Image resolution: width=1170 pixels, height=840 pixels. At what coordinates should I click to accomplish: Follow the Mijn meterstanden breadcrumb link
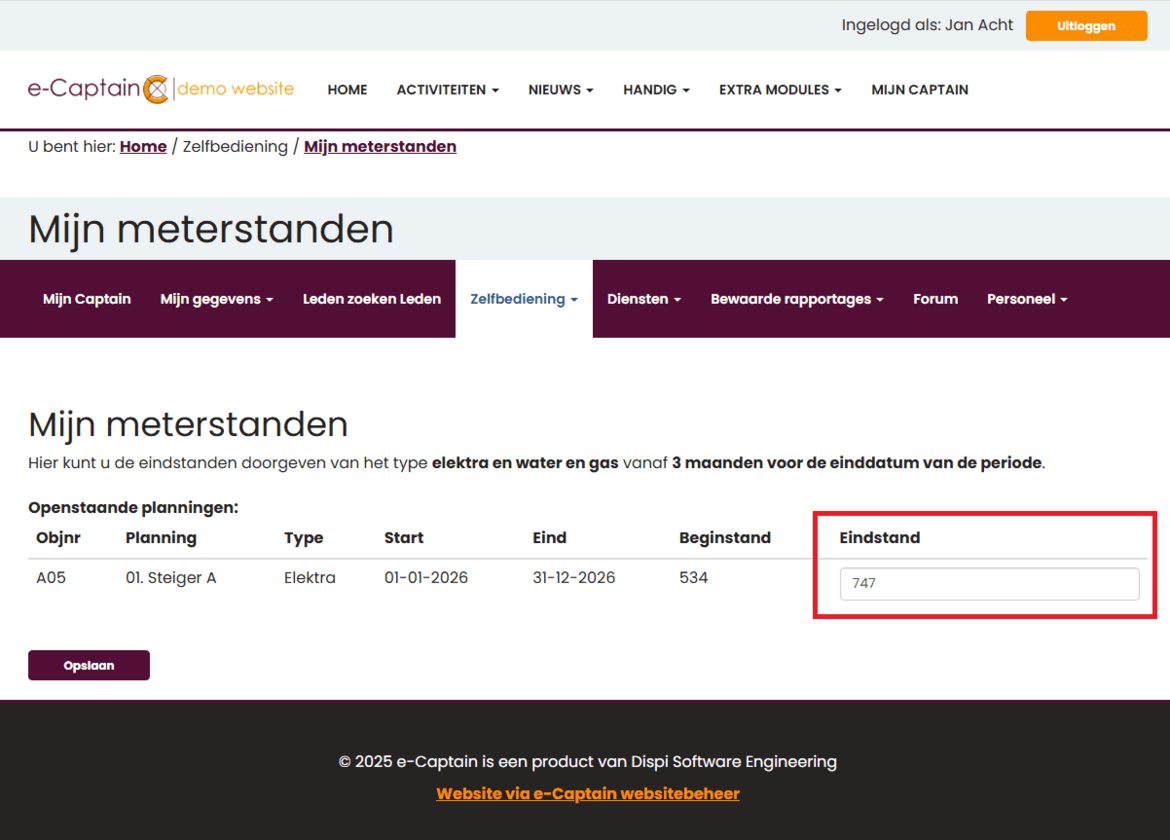[380, 146]
